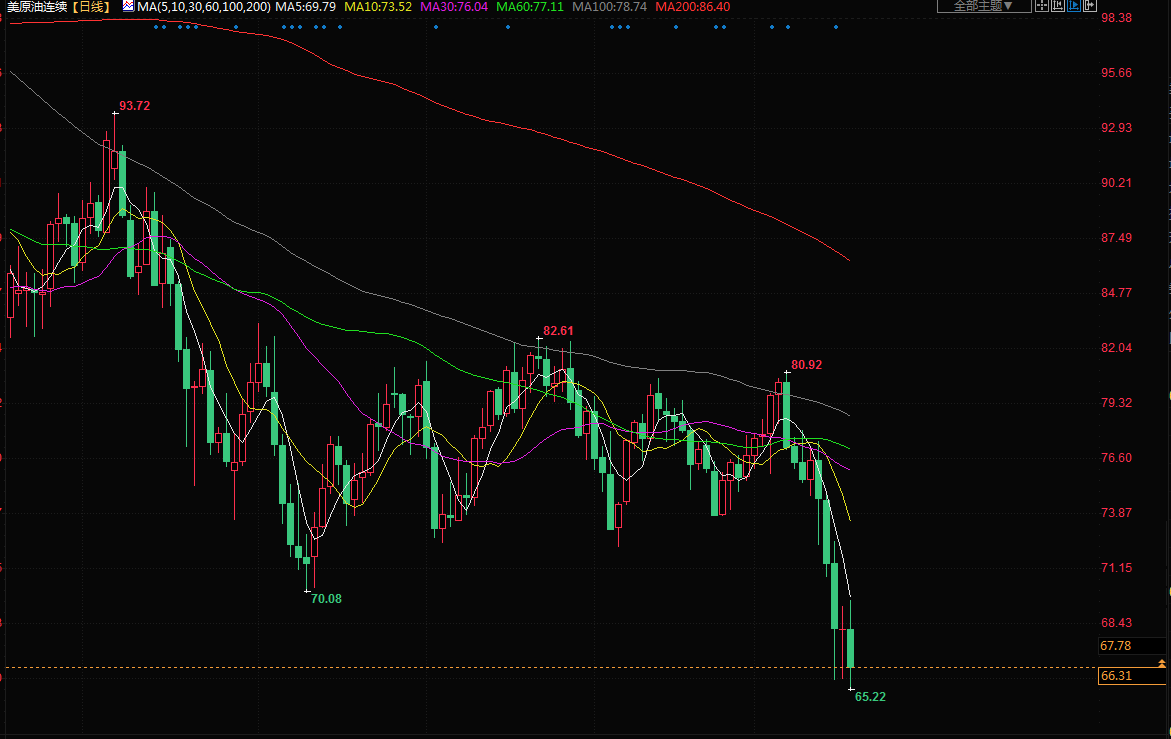This screenshot has height=739, width=1171.
Task: Click the MA indicator chart icon
Action: 128,6
